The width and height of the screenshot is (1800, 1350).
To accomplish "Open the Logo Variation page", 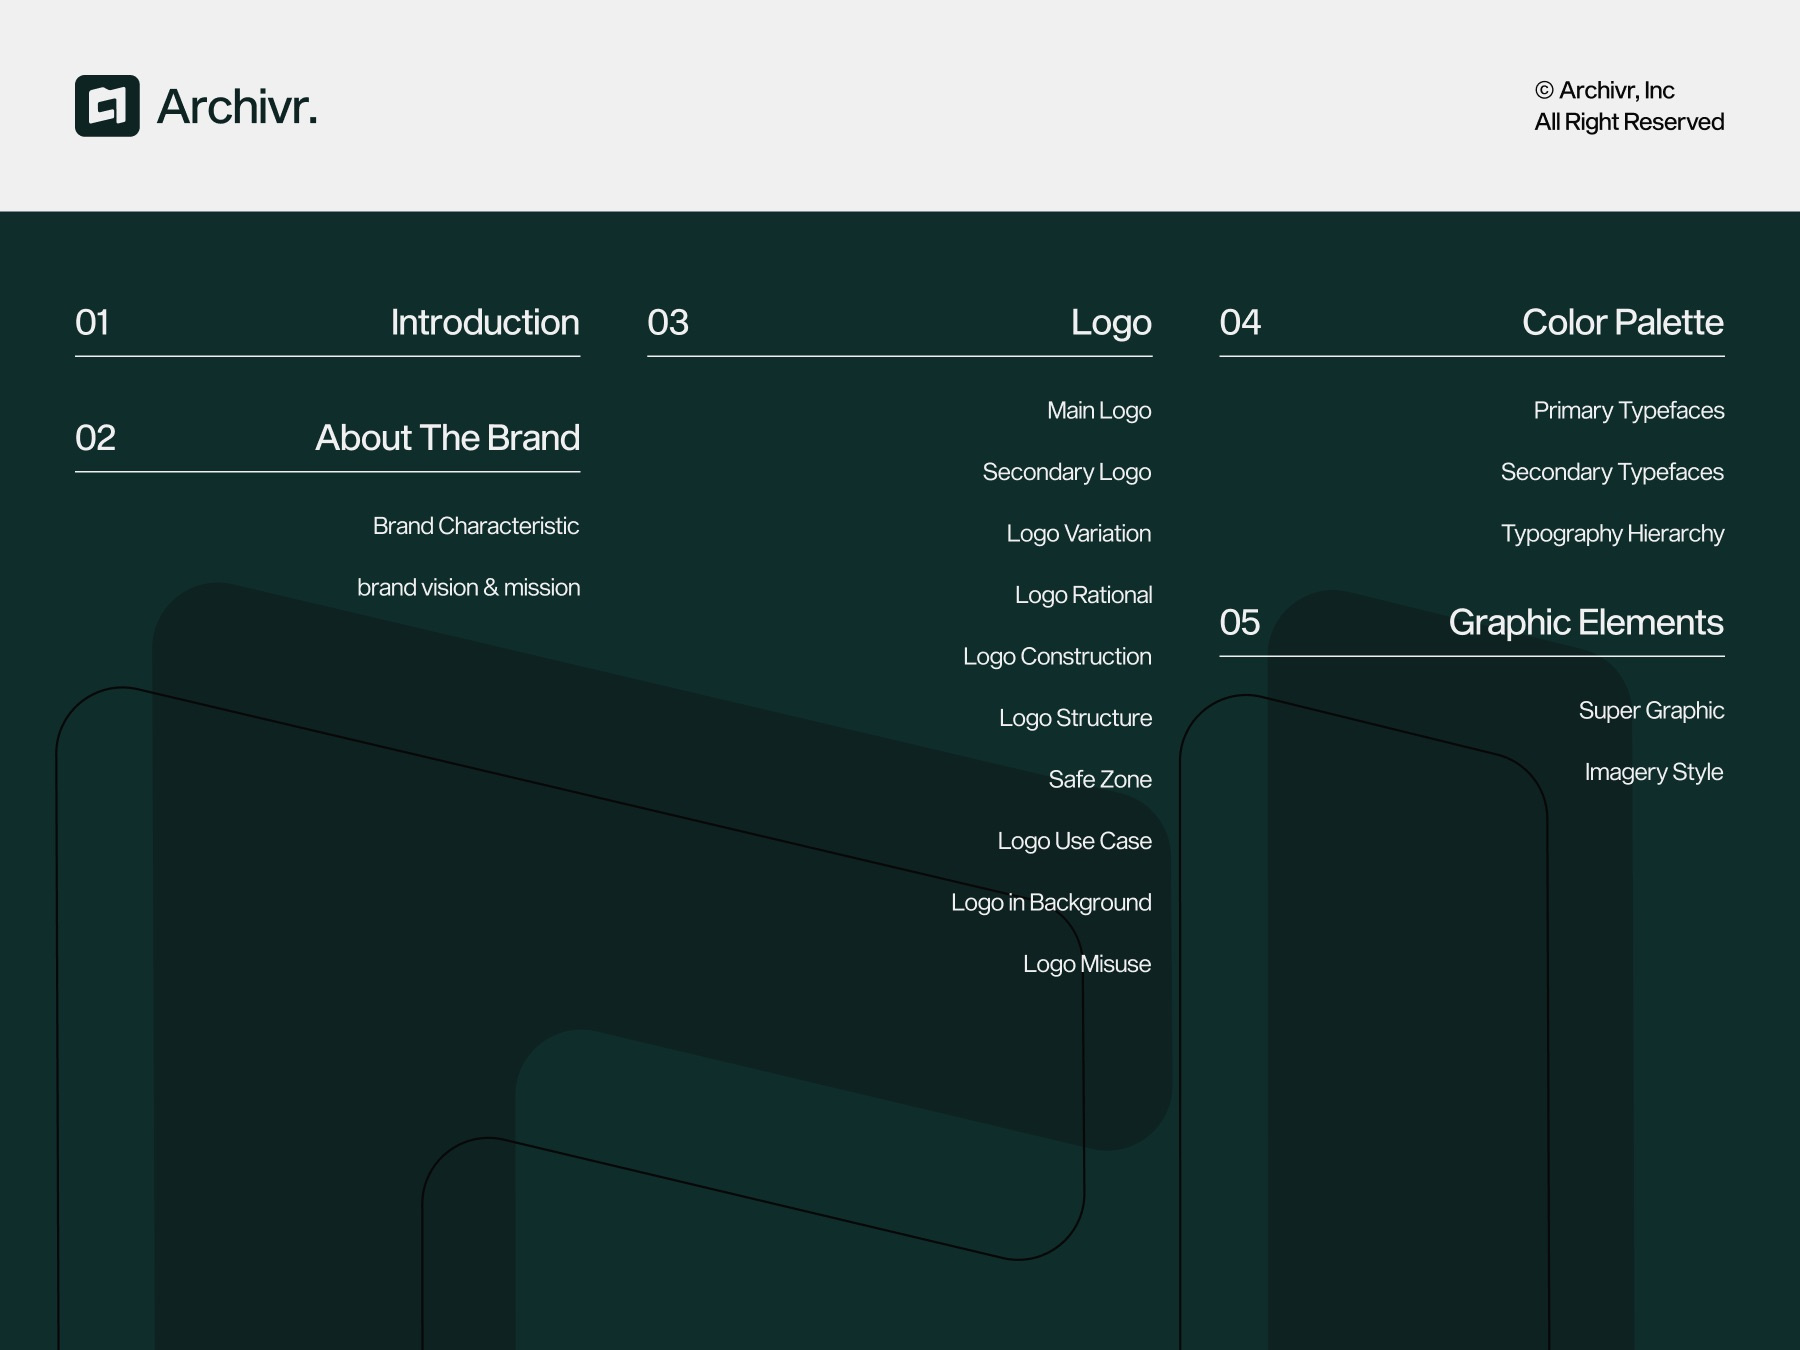I will pyautogui.click(x=1080, y=533).
